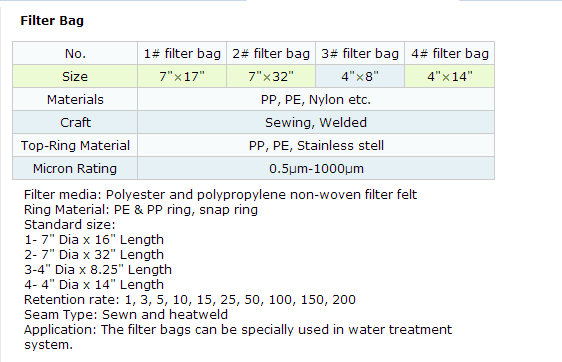This screenshot has height=362, width=562.
Task: Click the 7"×32" size cell
Action: point(271,76)
